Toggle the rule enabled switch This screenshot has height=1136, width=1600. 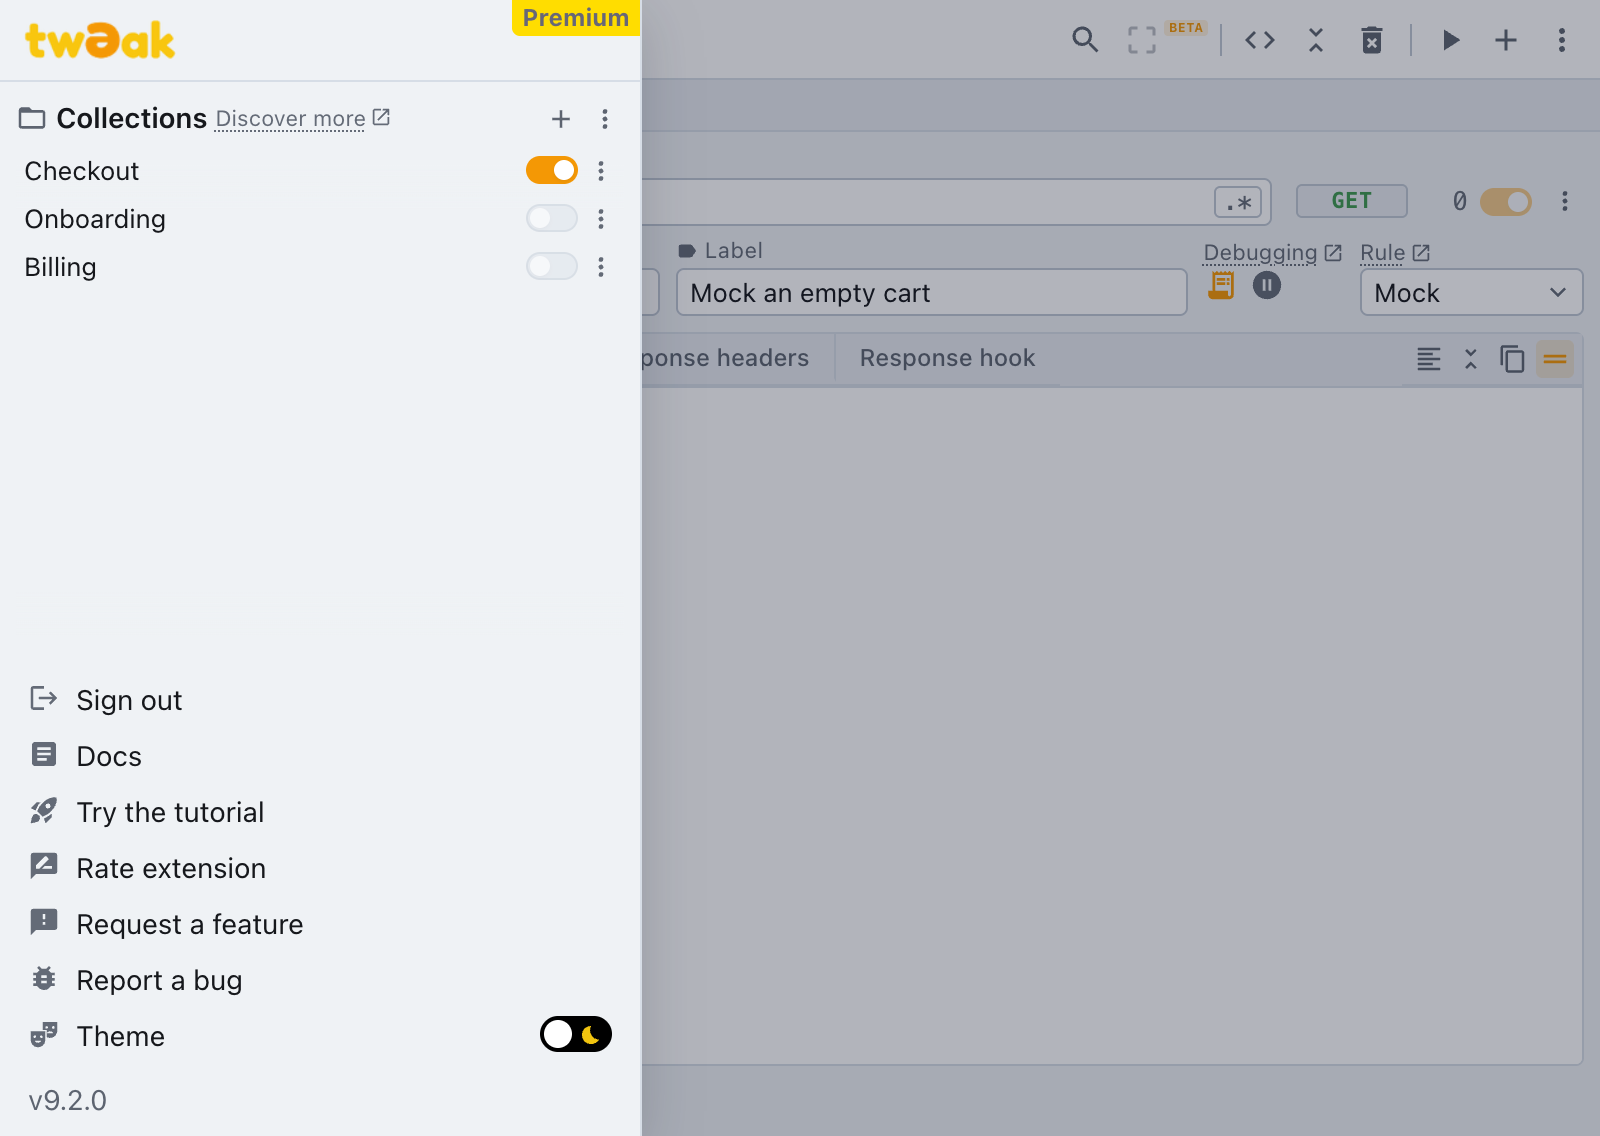coord(1506,201)
